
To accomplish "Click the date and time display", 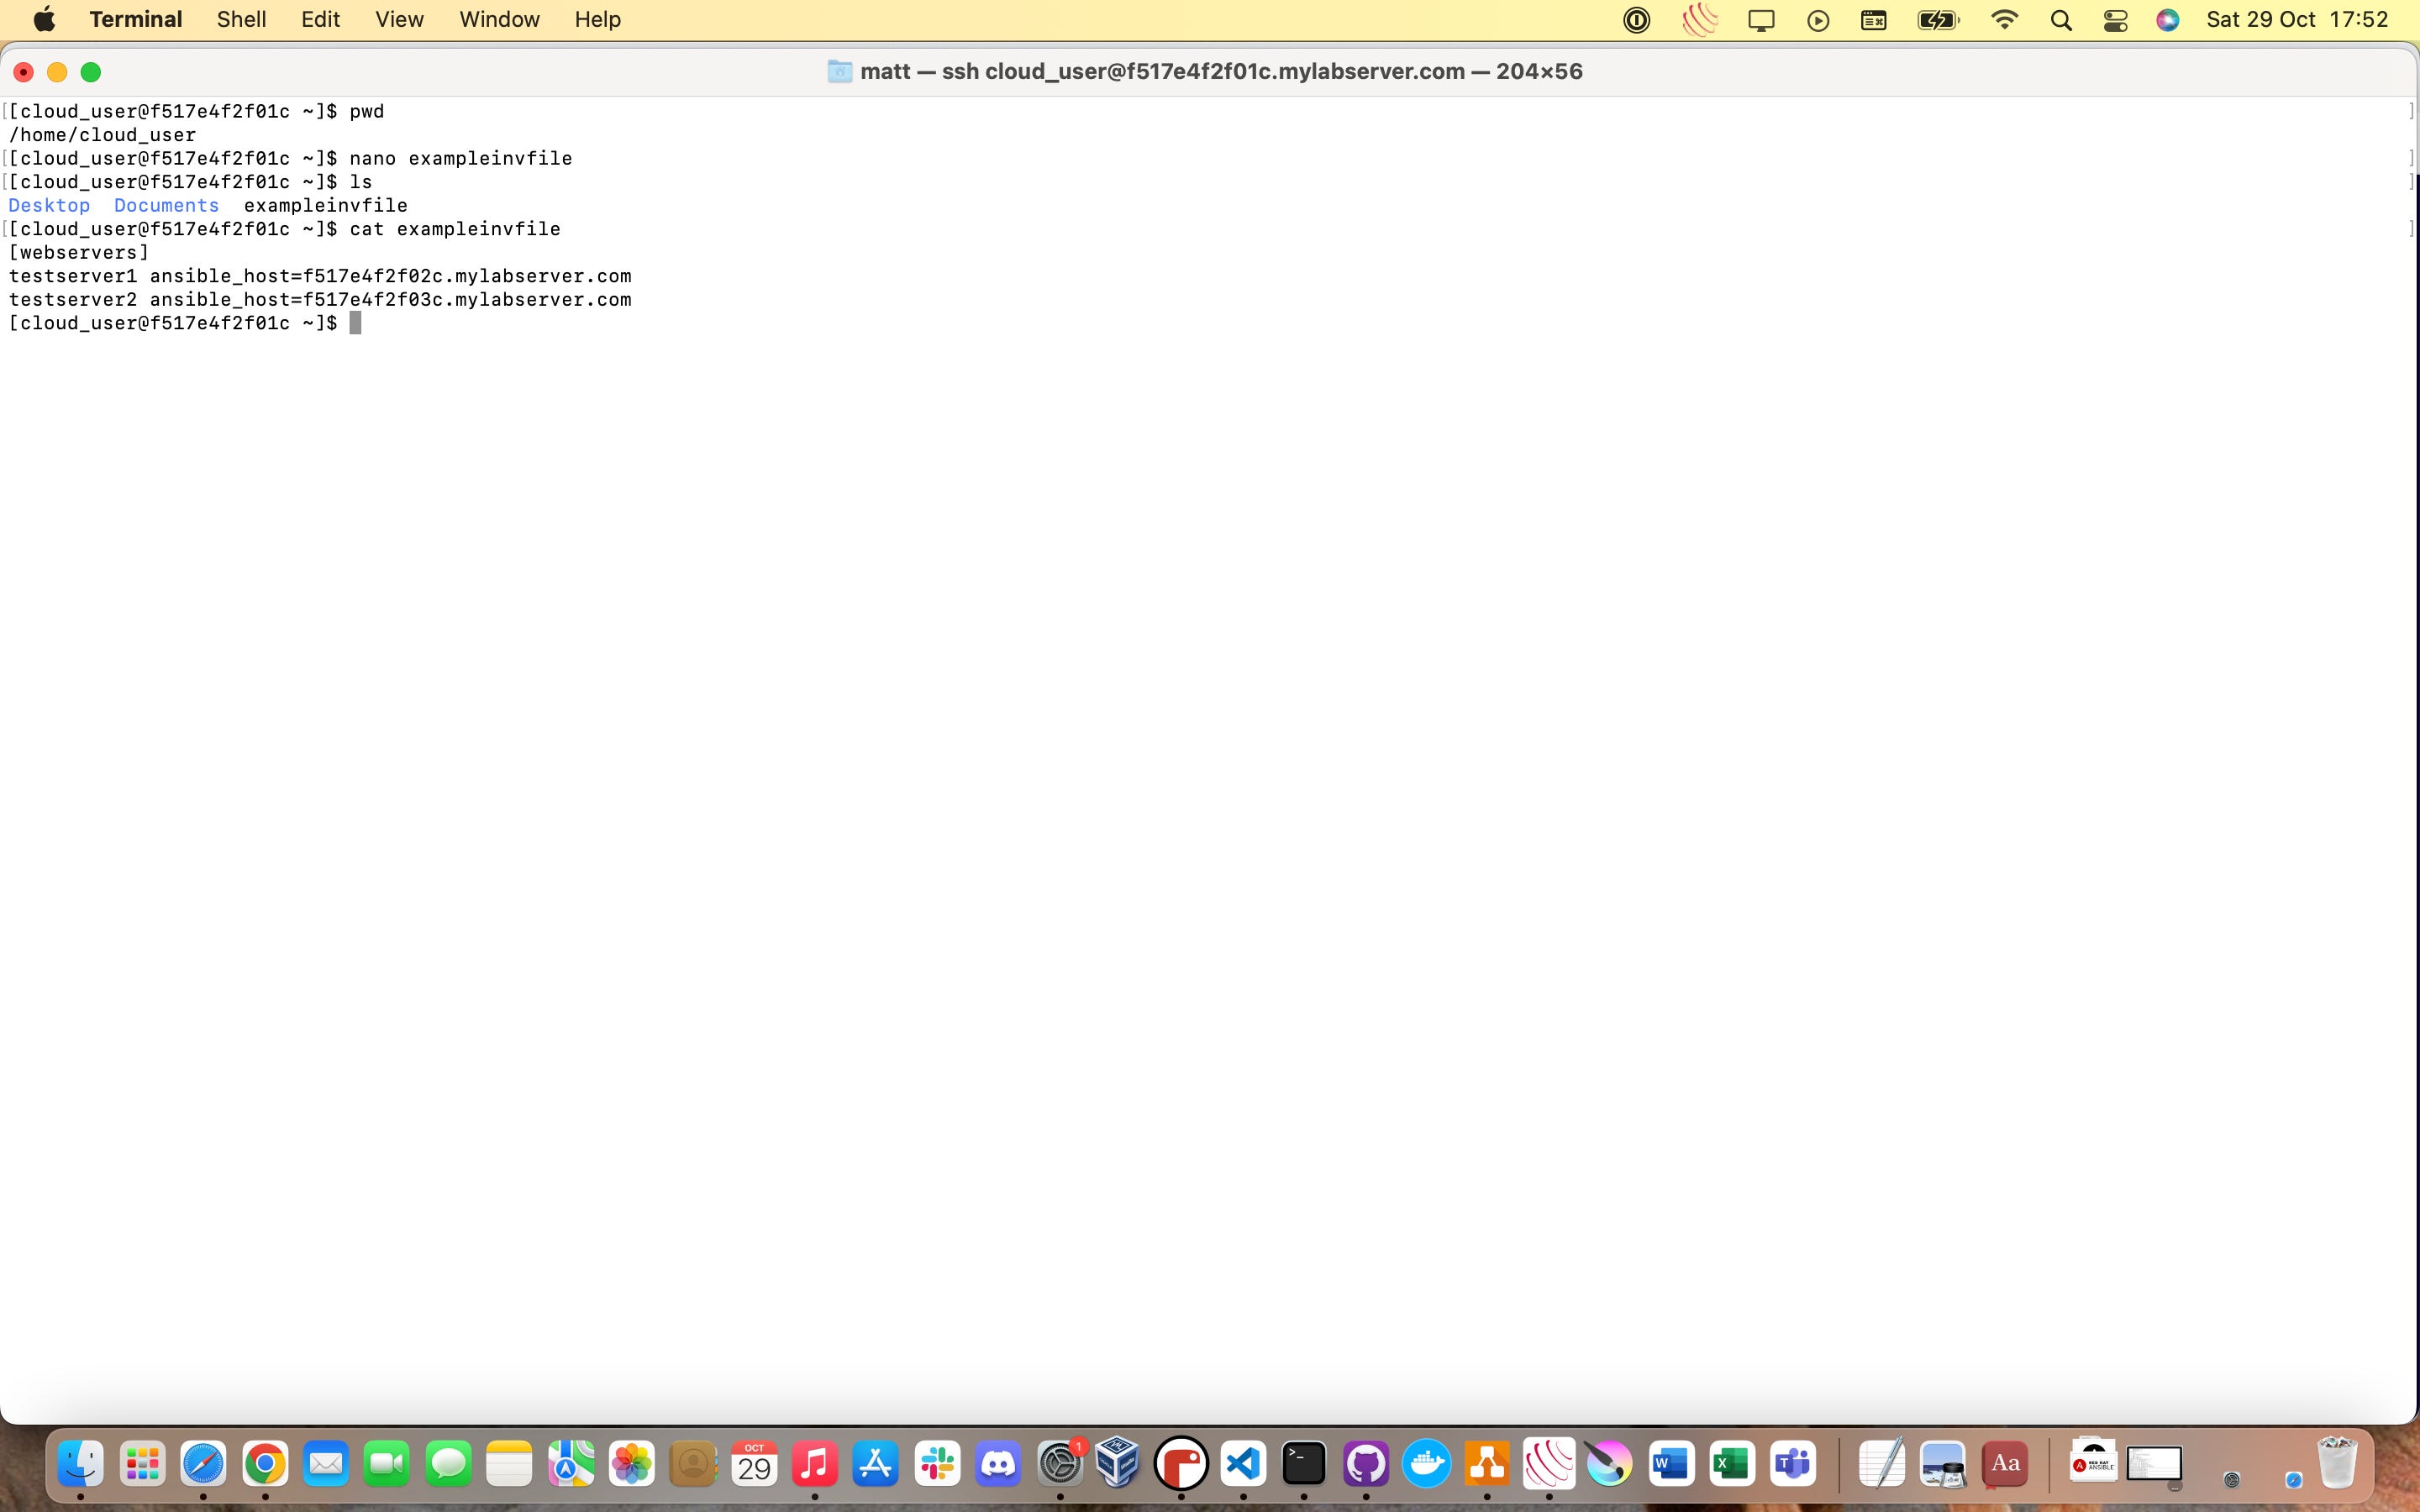I will [2296, 20].
